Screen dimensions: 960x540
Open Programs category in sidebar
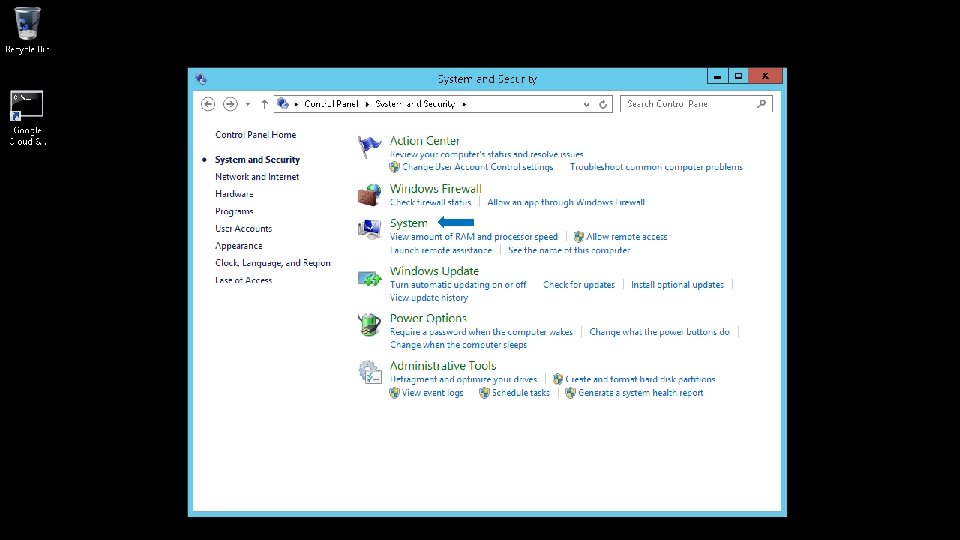pyautogui.click(x=234, y=211)
